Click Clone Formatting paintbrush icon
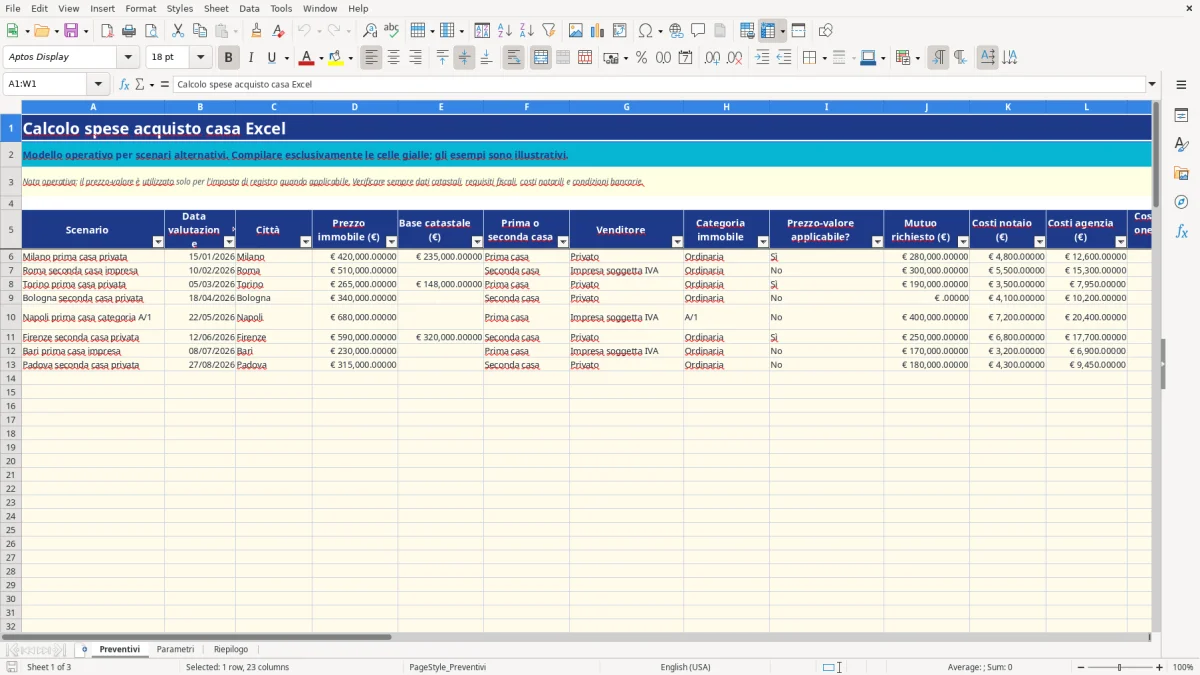 click(x=257, y=31)
